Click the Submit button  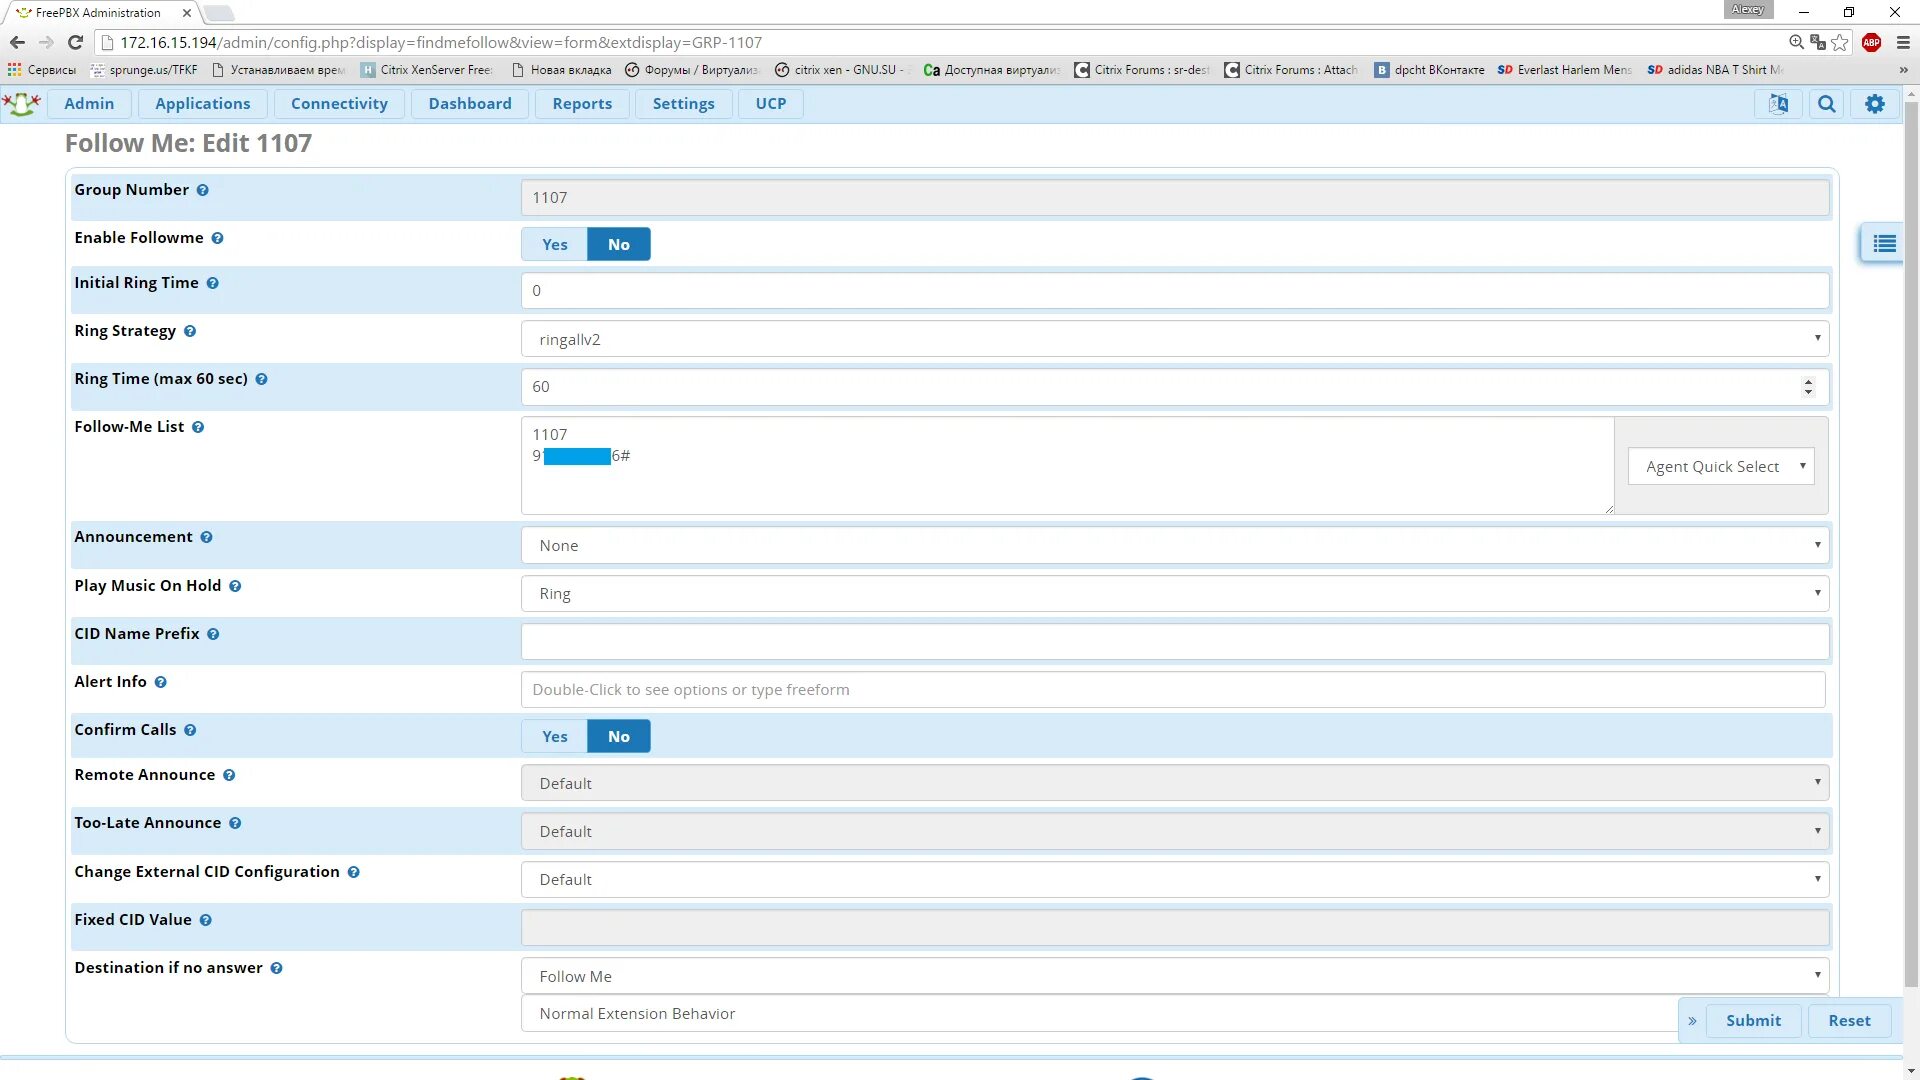click(1752, 1020)
